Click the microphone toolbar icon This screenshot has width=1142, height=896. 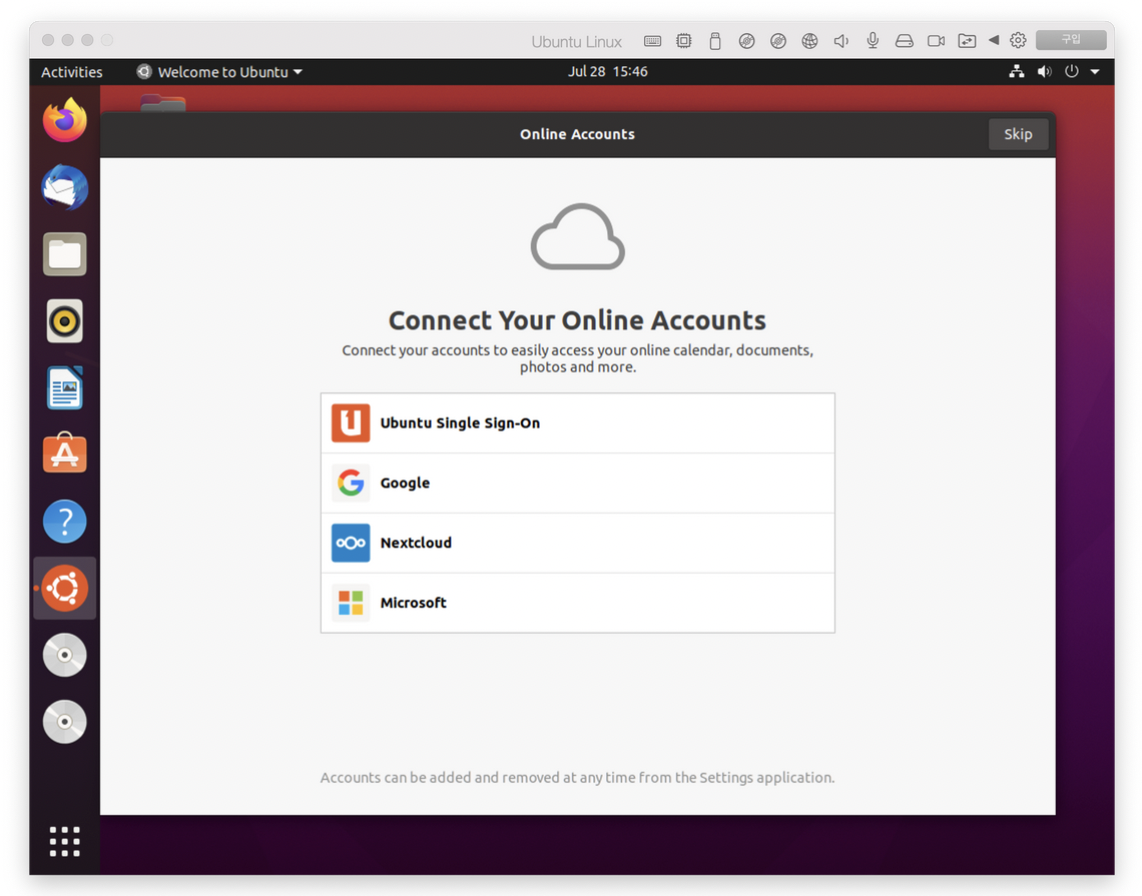(873, 41)
